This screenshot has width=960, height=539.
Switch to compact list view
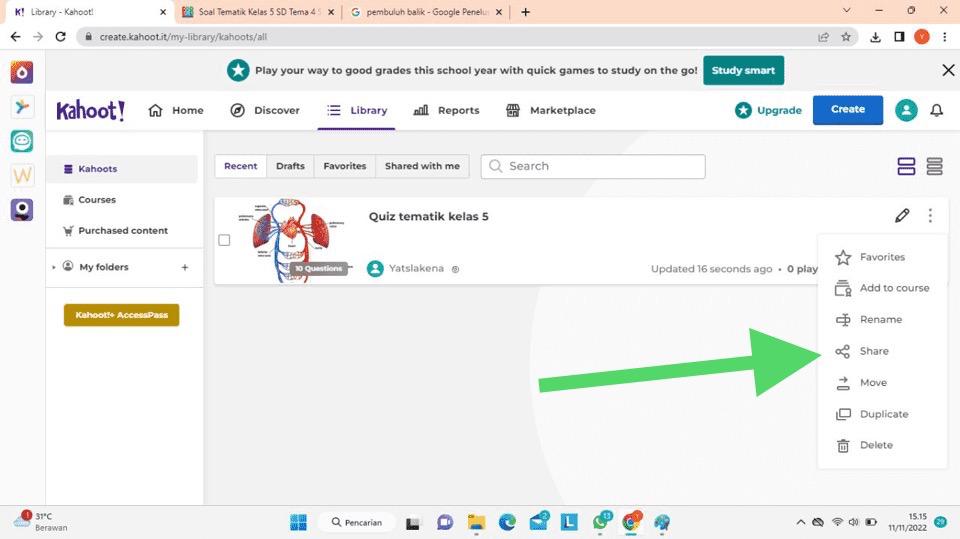pyautogui.click(x=934, y=166)
